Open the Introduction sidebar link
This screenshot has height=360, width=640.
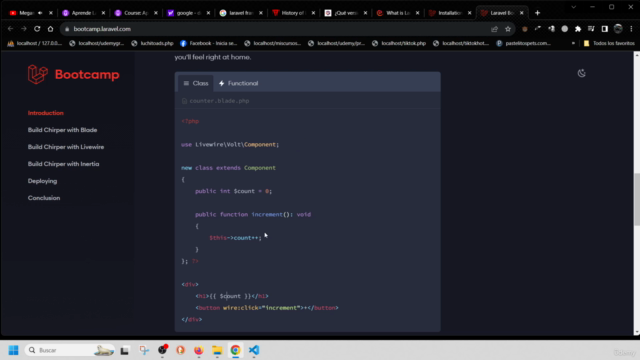46,113
